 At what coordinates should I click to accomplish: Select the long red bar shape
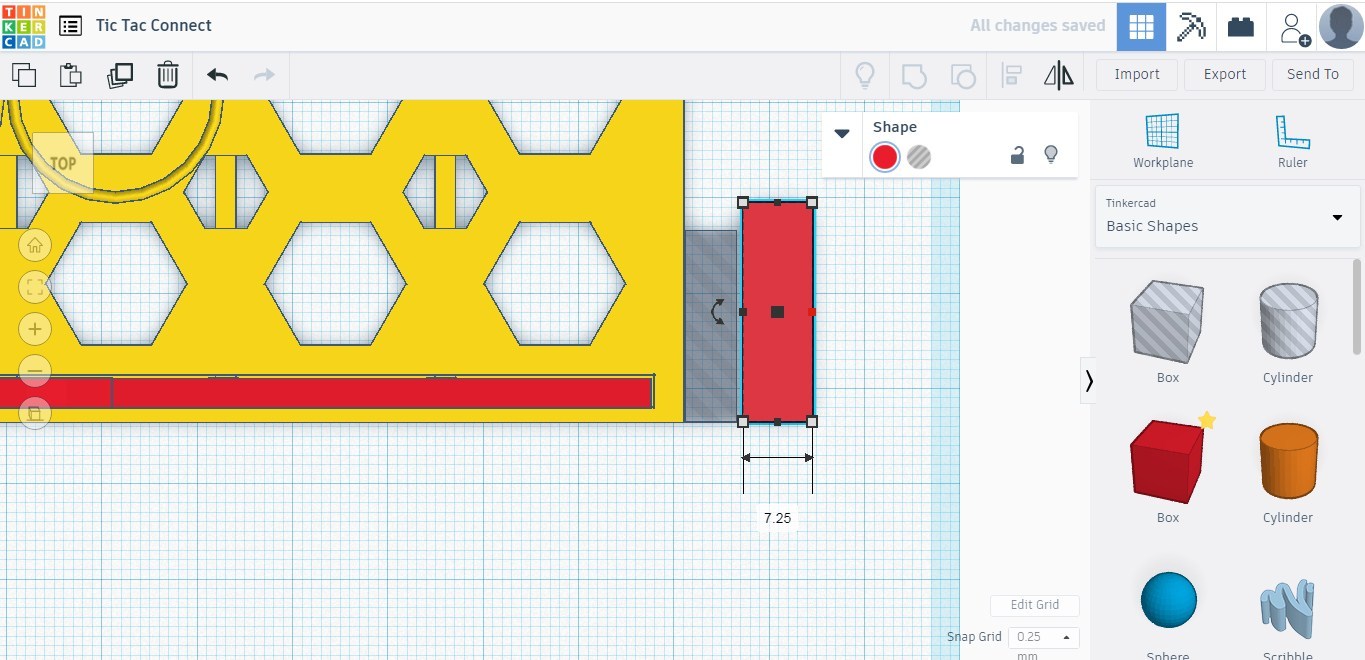click(383, 393)
